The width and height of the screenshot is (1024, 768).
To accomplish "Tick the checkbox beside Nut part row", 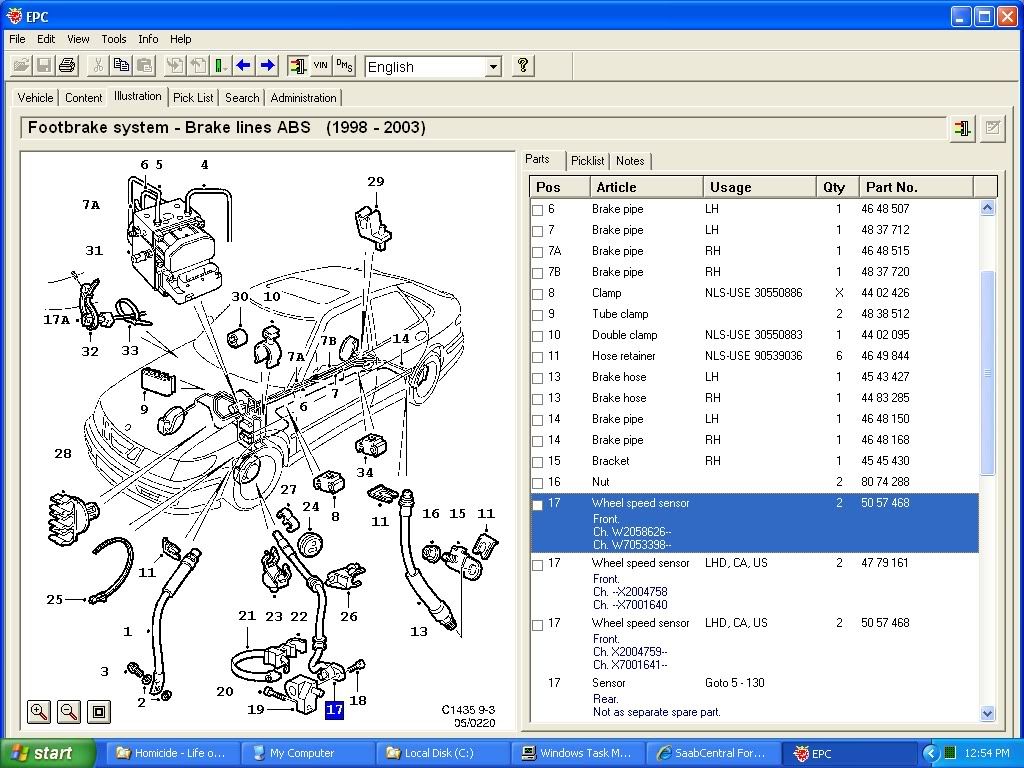I will 537,482.
